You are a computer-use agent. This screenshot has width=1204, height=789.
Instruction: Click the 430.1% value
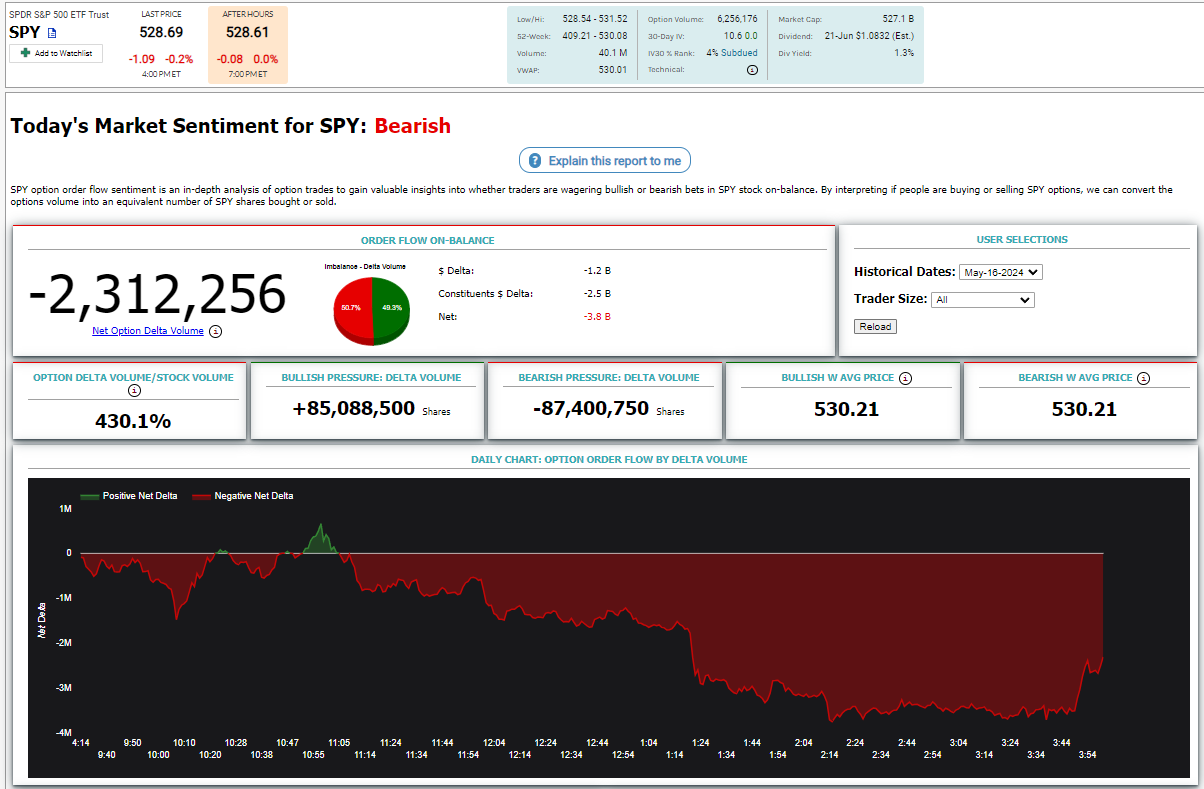pyautogui.click(x=133, y=421)
